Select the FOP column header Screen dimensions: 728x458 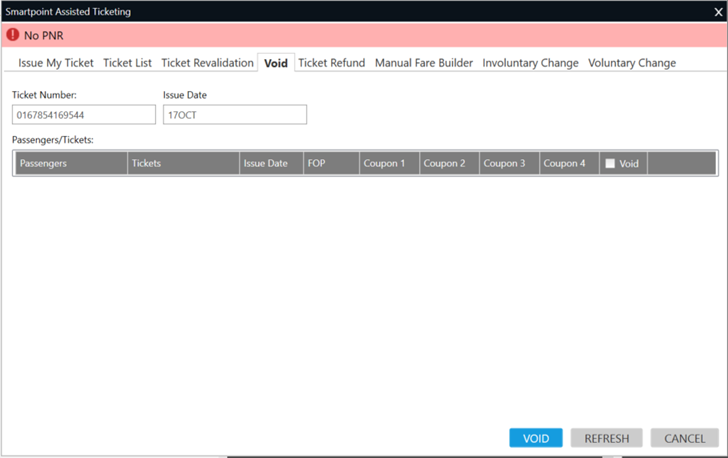coord(331,163)
